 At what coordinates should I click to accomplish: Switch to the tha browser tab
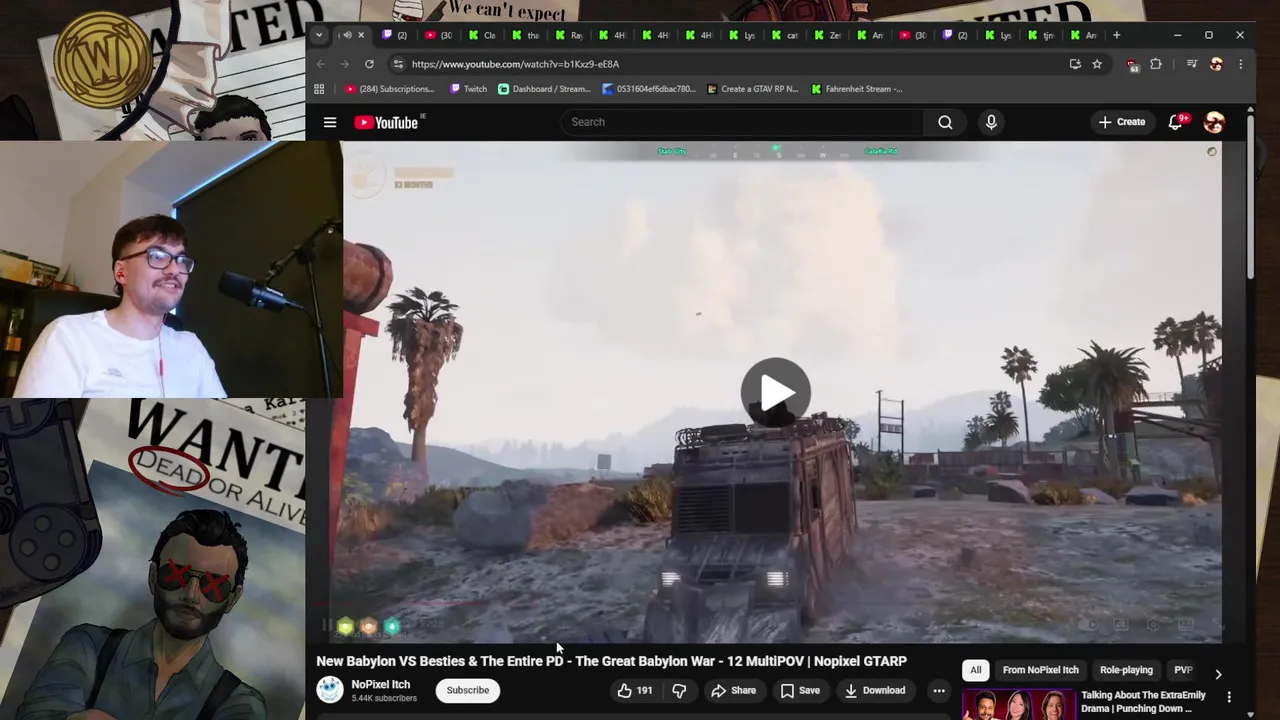coord(525,35)
